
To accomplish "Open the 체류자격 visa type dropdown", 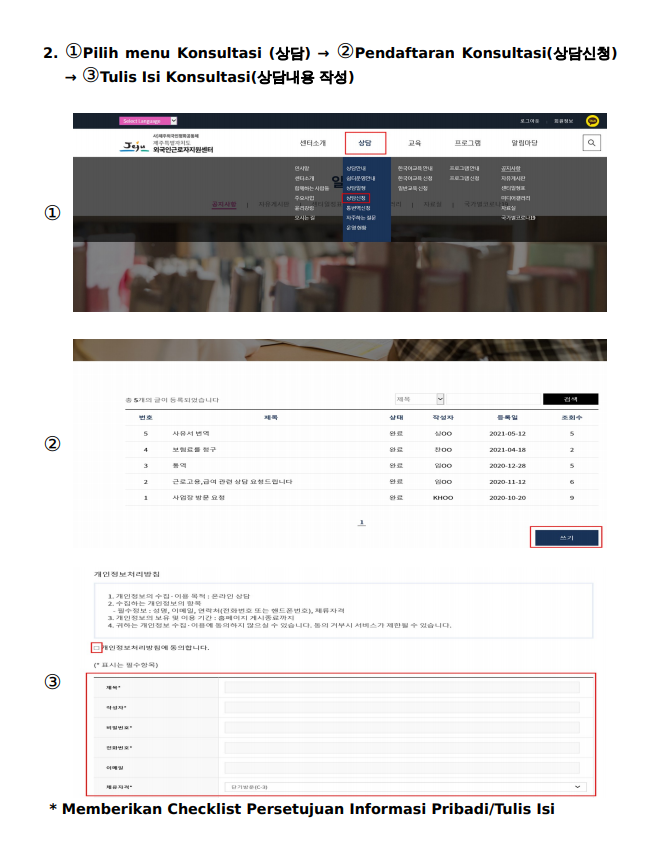I will click(x=402, y=786).
